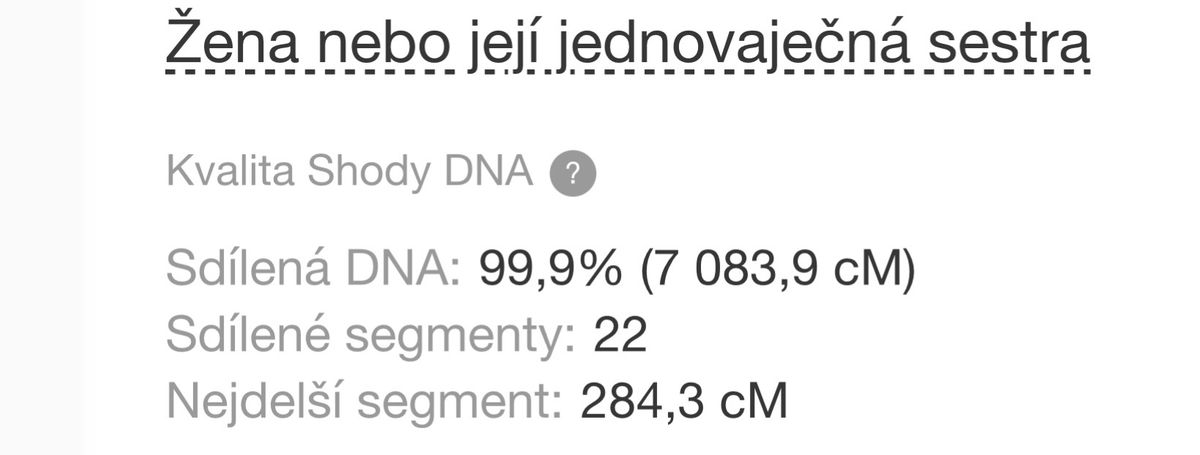Click the "Sdílené segmenty:" label
1200x455 pixels.
370,336
